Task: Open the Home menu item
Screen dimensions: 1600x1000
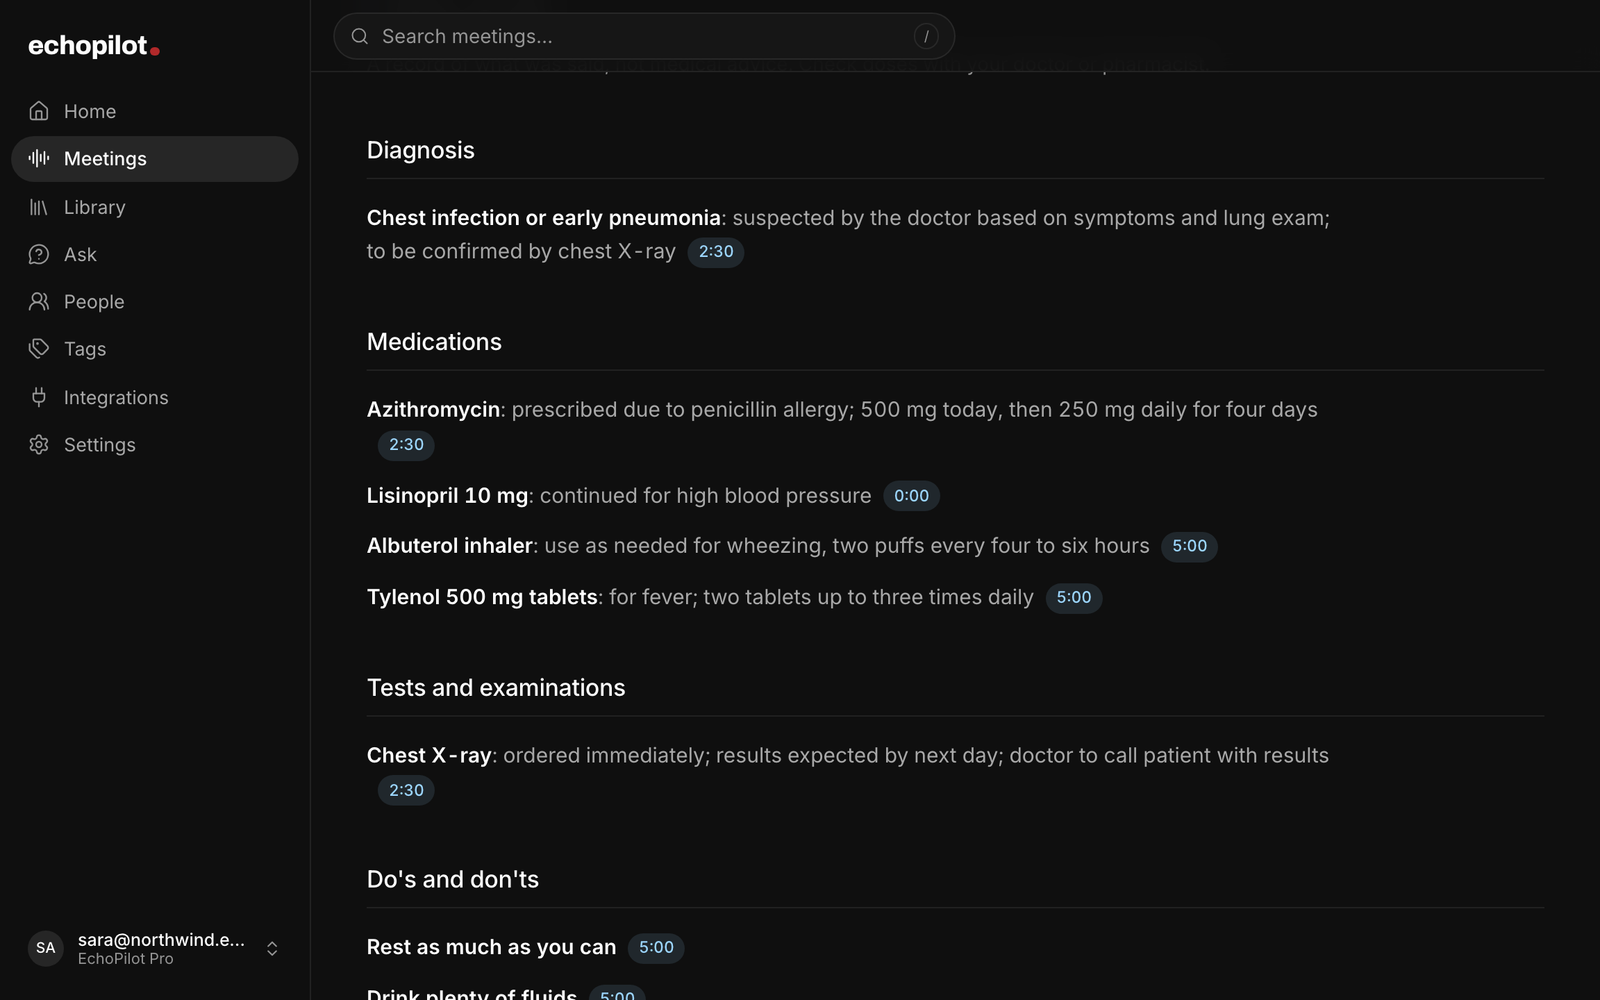Action: coord(155,111)
